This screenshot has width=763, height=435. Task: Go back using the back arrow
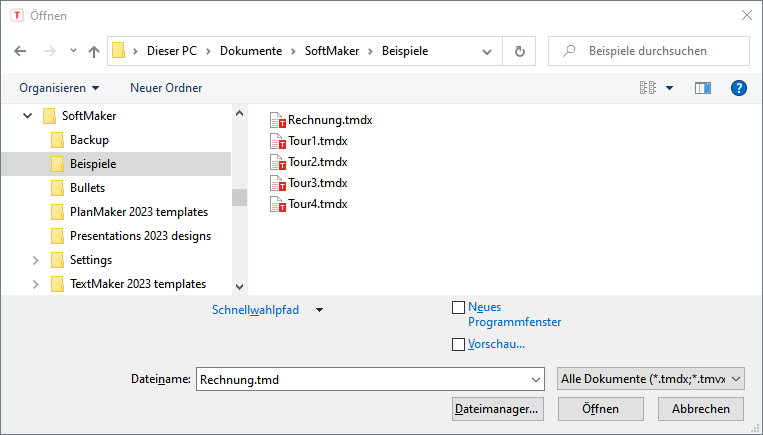point(20,51)
